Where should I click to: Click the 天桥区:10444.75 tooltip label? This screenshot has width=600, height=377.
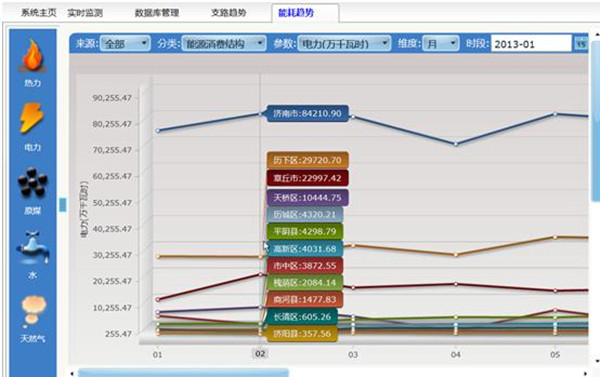click(308, 198)
